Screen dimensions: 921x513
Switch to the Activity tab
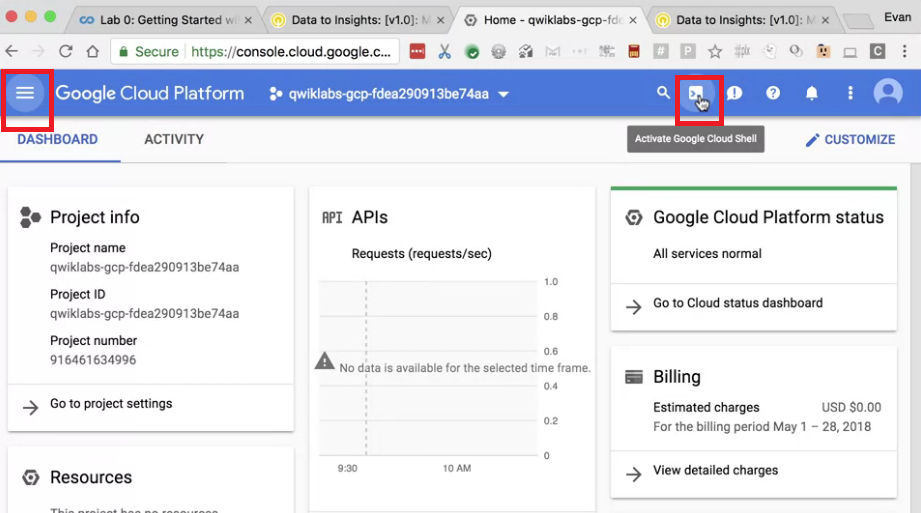(x=174, y=139)
